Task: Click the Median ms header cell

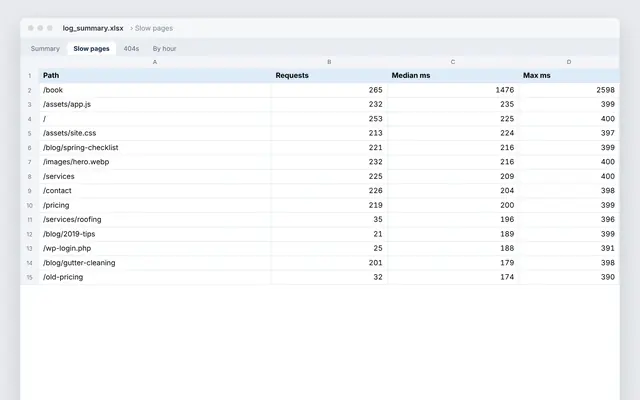Action: click(453, 76)
